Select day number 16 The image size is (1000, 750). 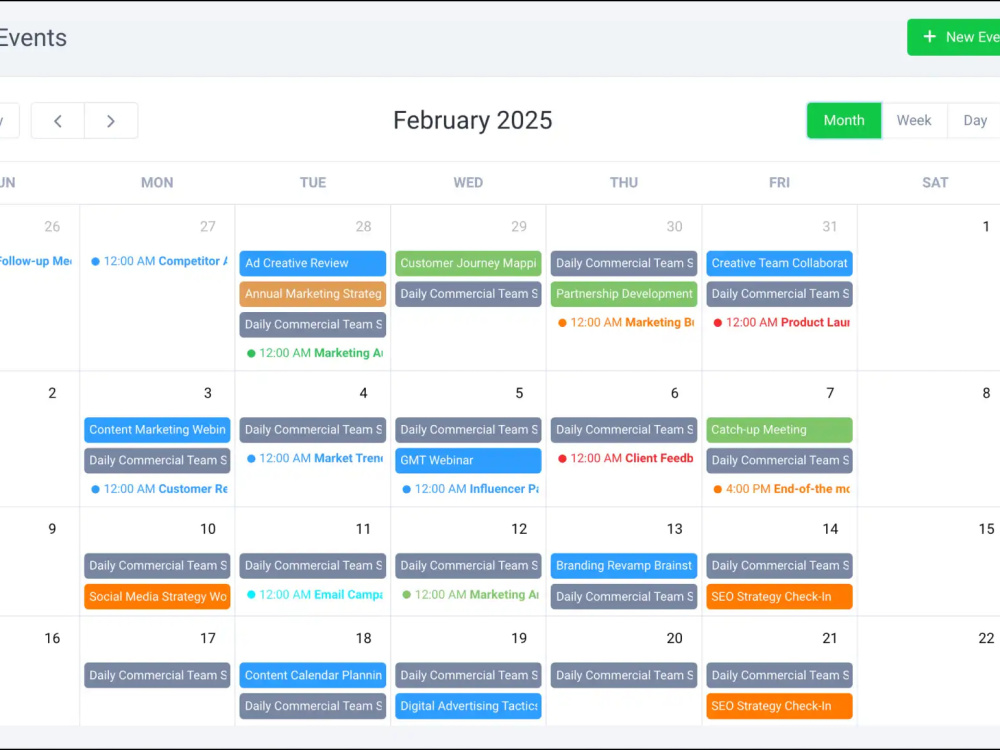pyautogui.click(x=52, y=638)
